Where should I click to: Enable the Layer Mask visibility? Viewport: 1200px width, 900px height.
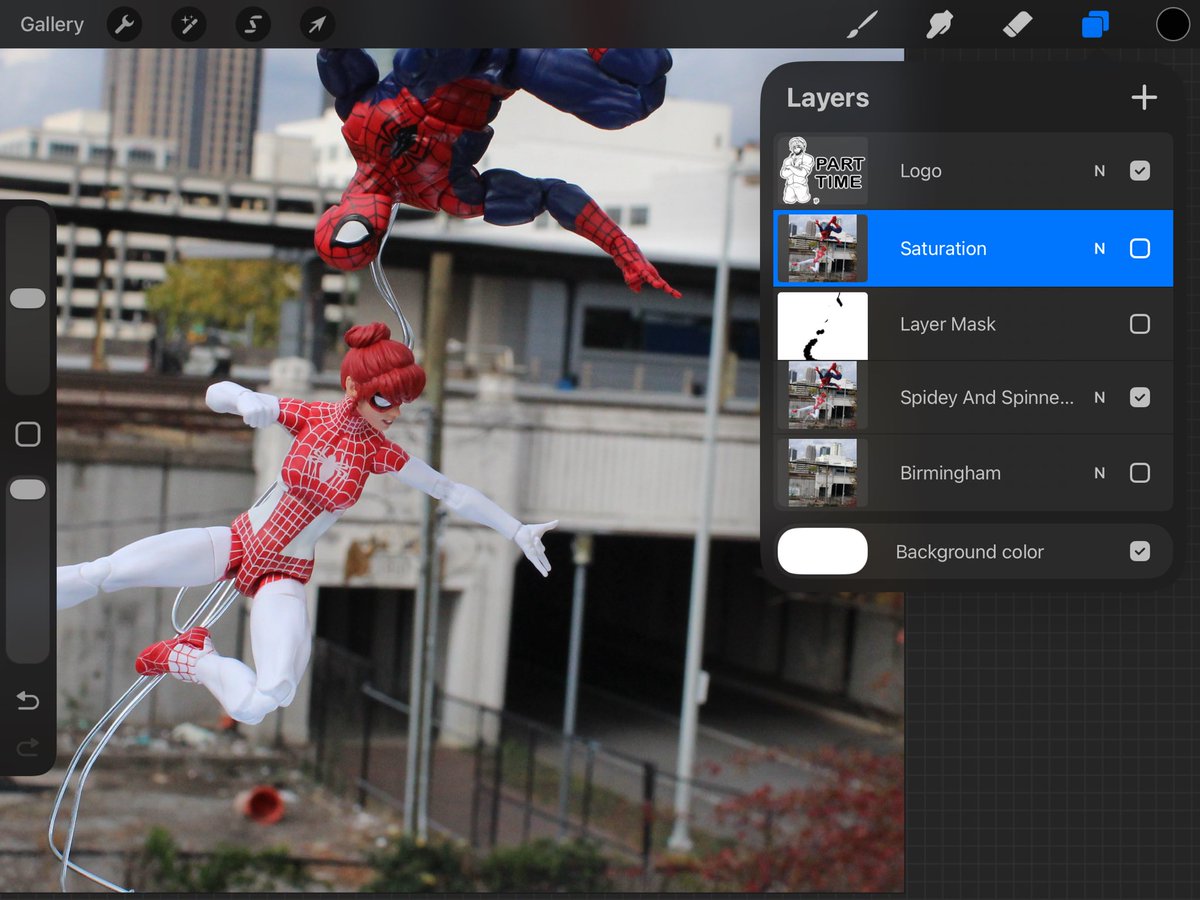(x=1140, y=324)
